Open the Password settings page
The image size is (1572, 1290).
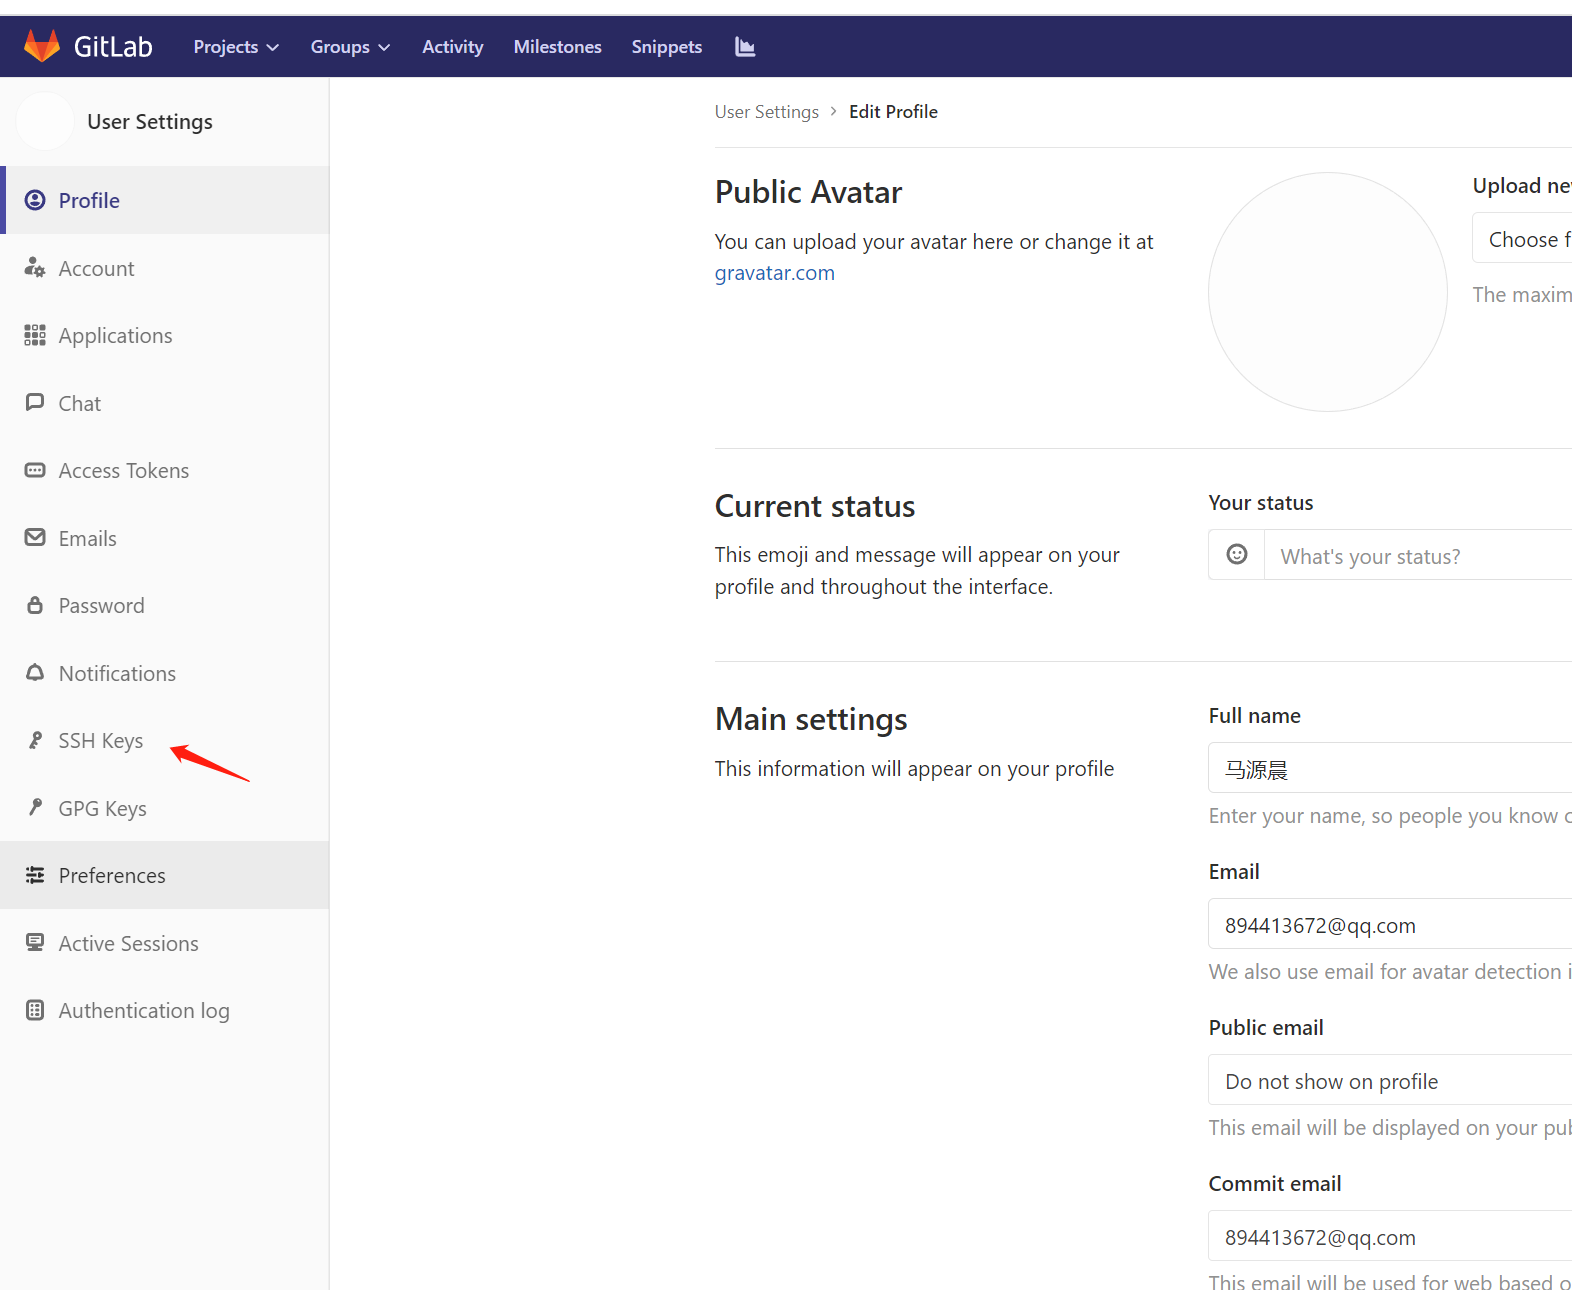165,605
